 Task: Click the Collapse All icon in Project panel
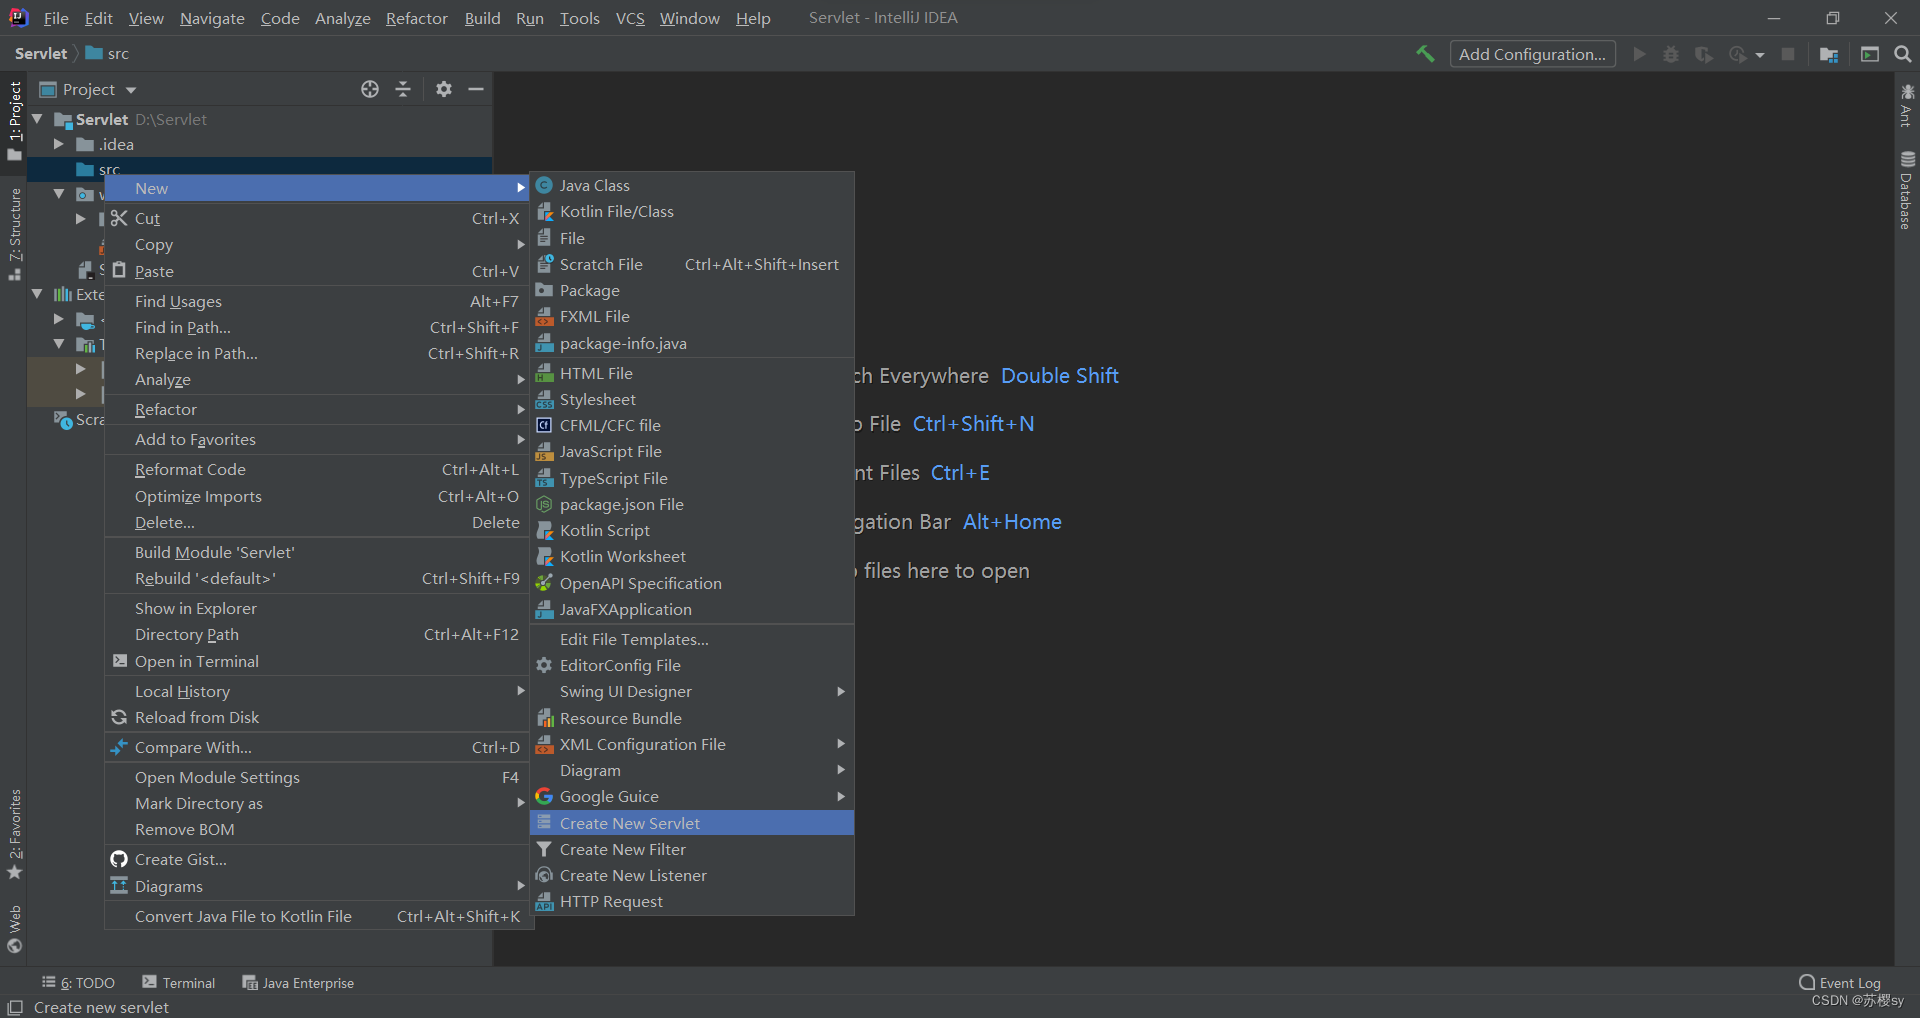(x=403, y=89)
